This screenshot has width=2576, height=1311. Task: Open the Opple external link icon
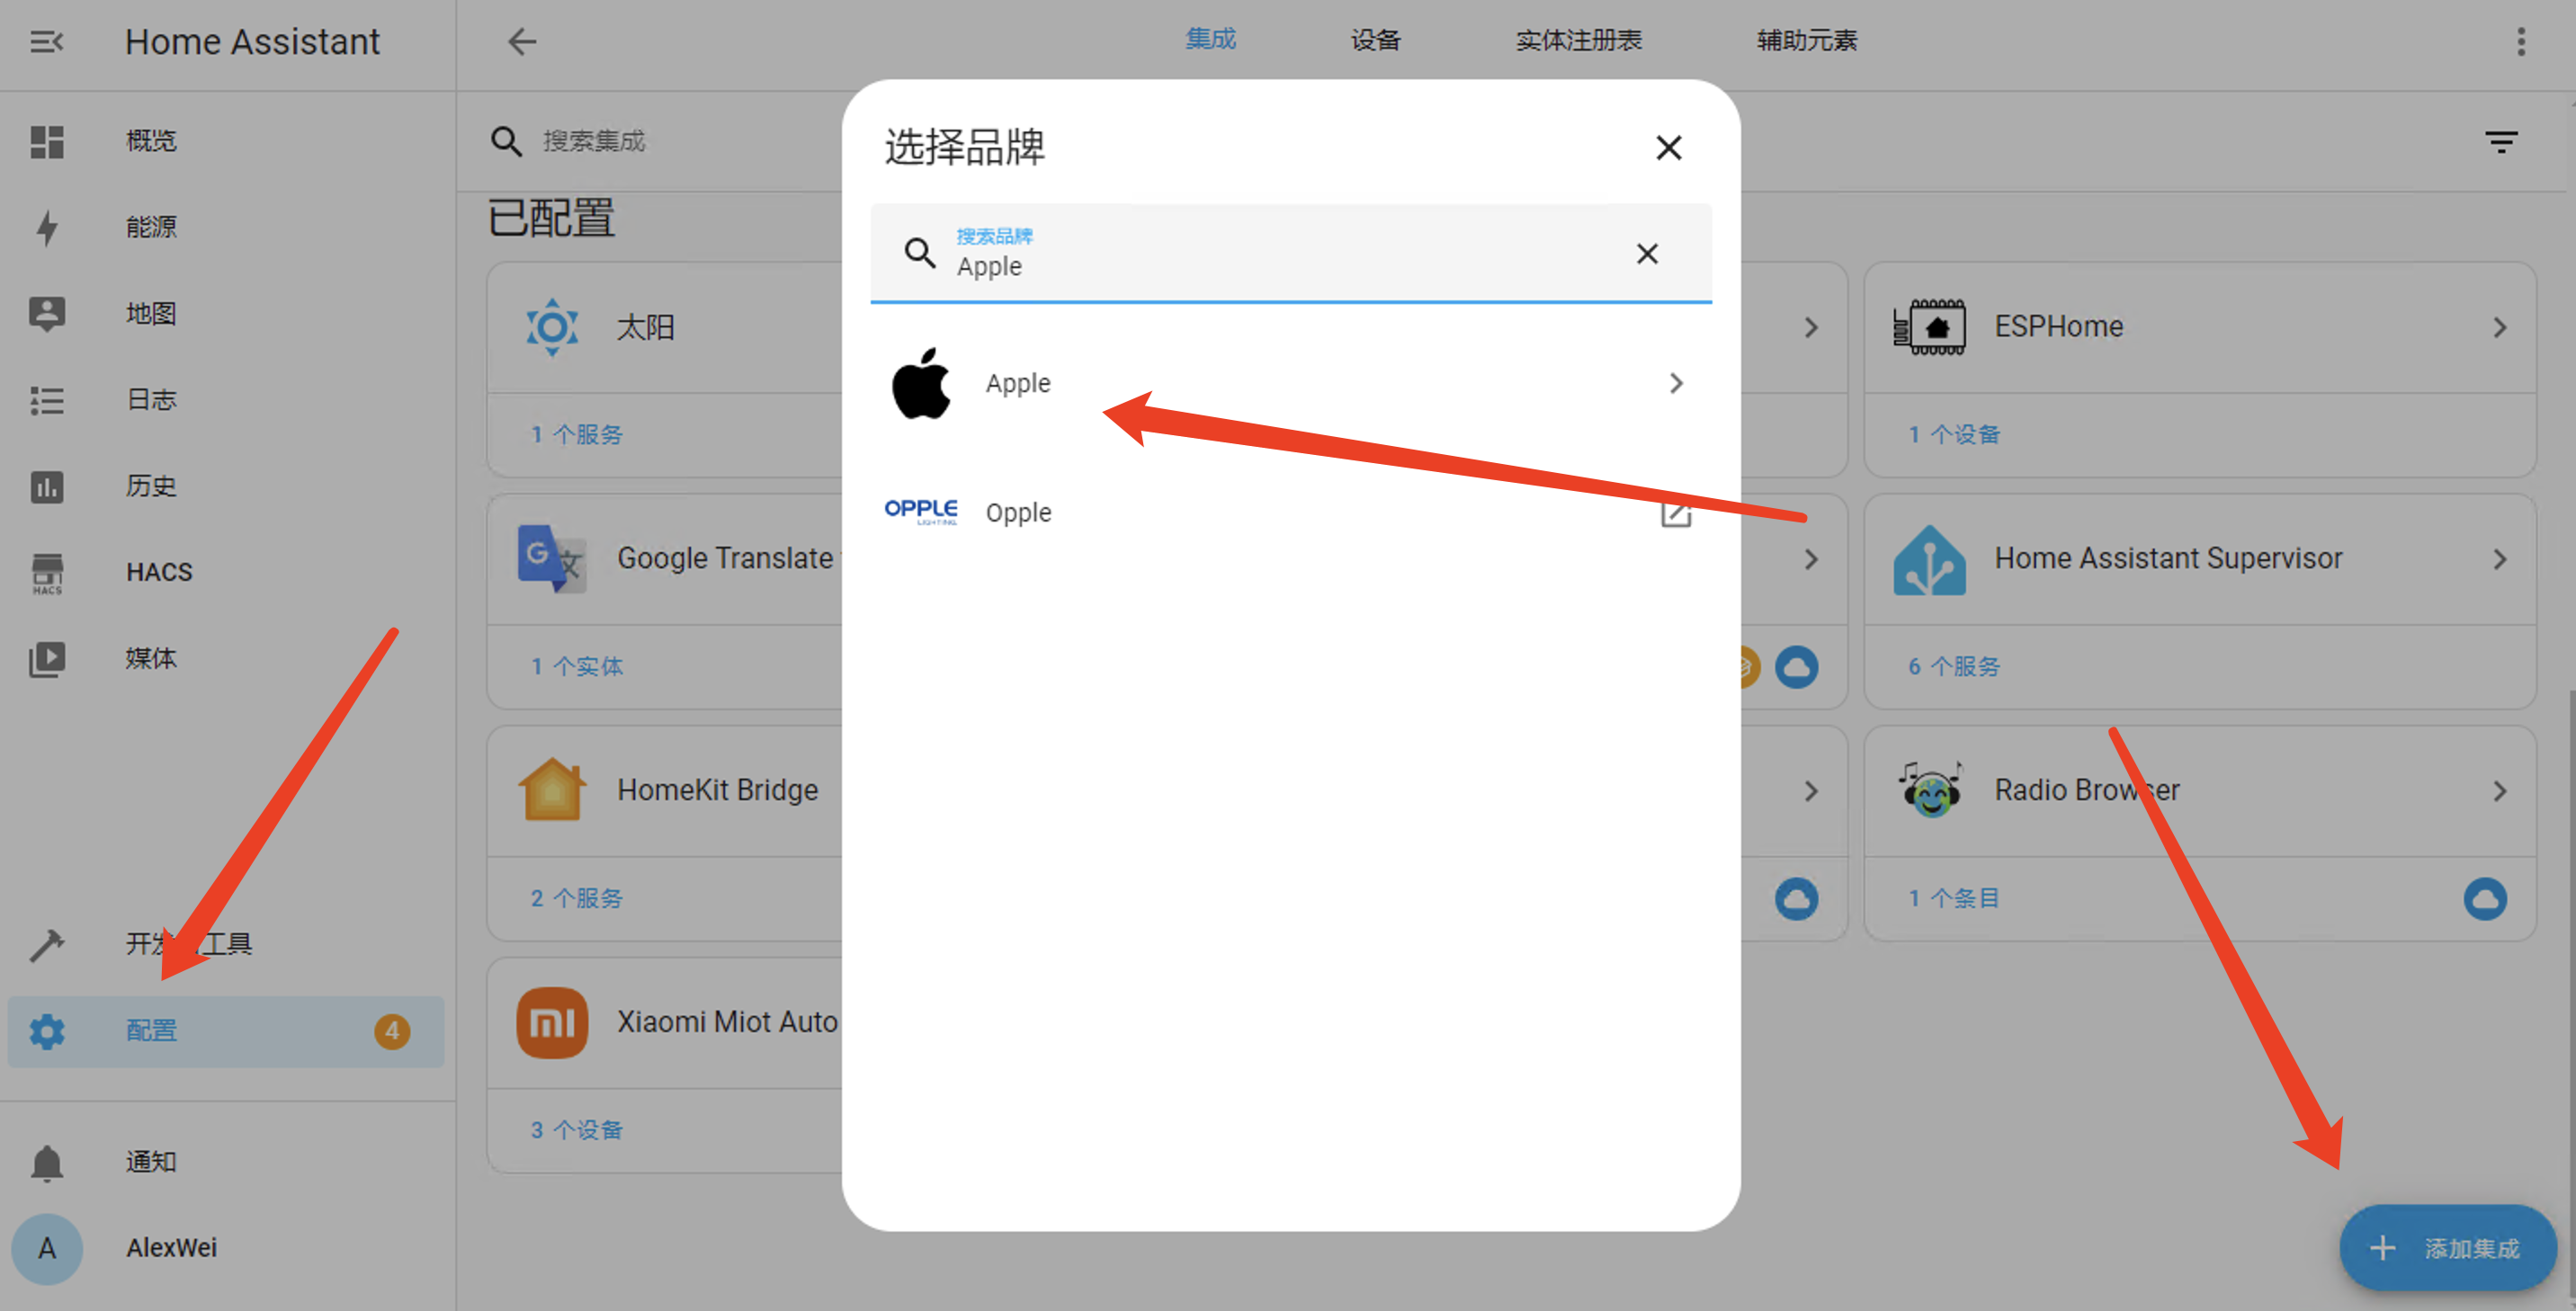click(x=1675, y=514)
